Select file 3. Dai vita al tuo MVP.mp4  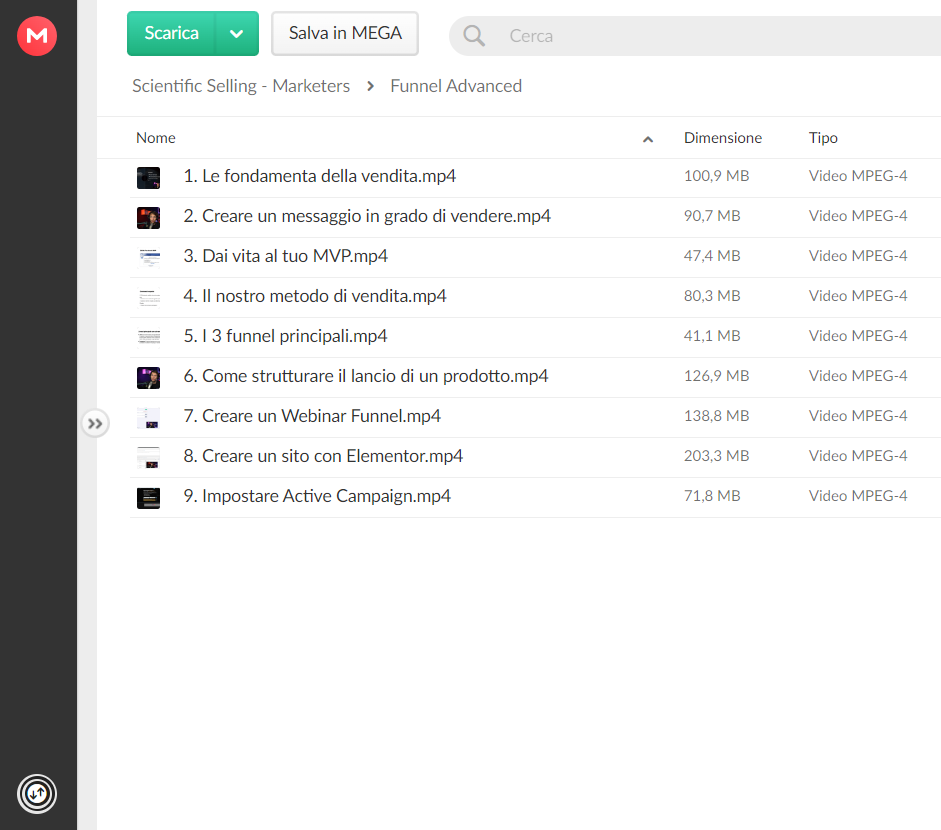pos(535,257)
